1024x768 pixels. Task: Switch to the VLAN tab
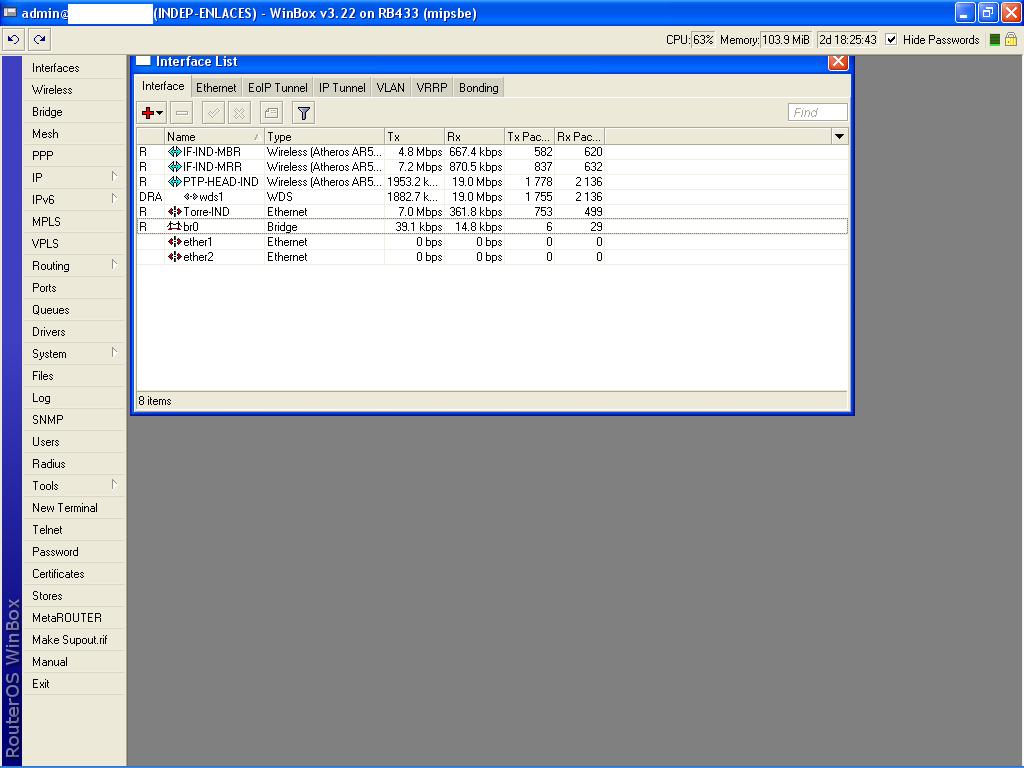click(x=391, y=88)
